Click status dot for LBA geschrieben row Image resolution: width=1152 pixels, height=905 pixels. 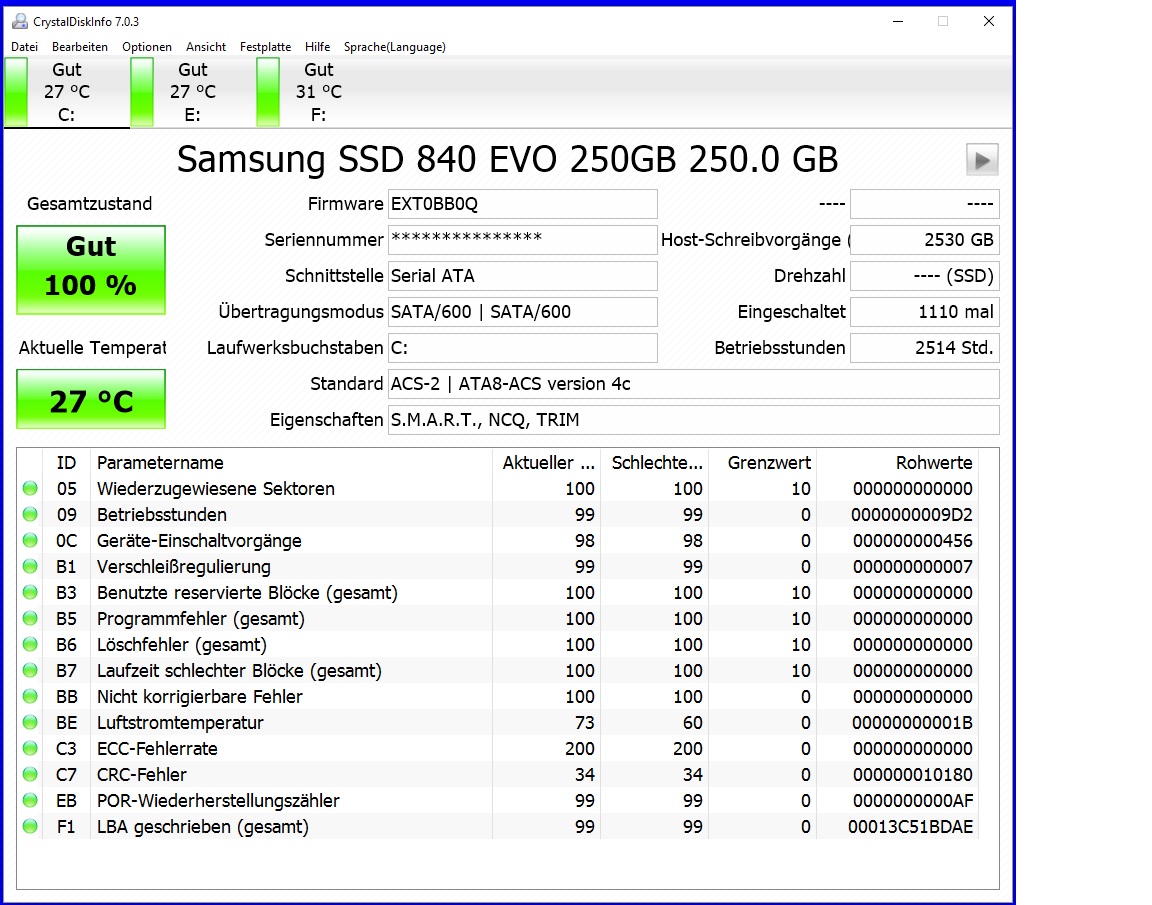point(30,826)
